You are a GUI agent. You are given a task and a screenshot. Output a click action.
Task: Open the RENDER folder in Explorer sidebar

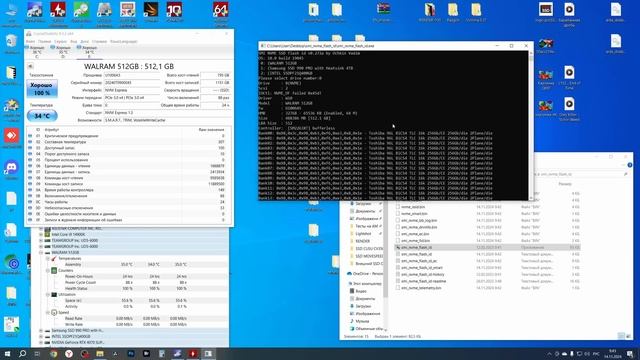click(x=362, y=241)
